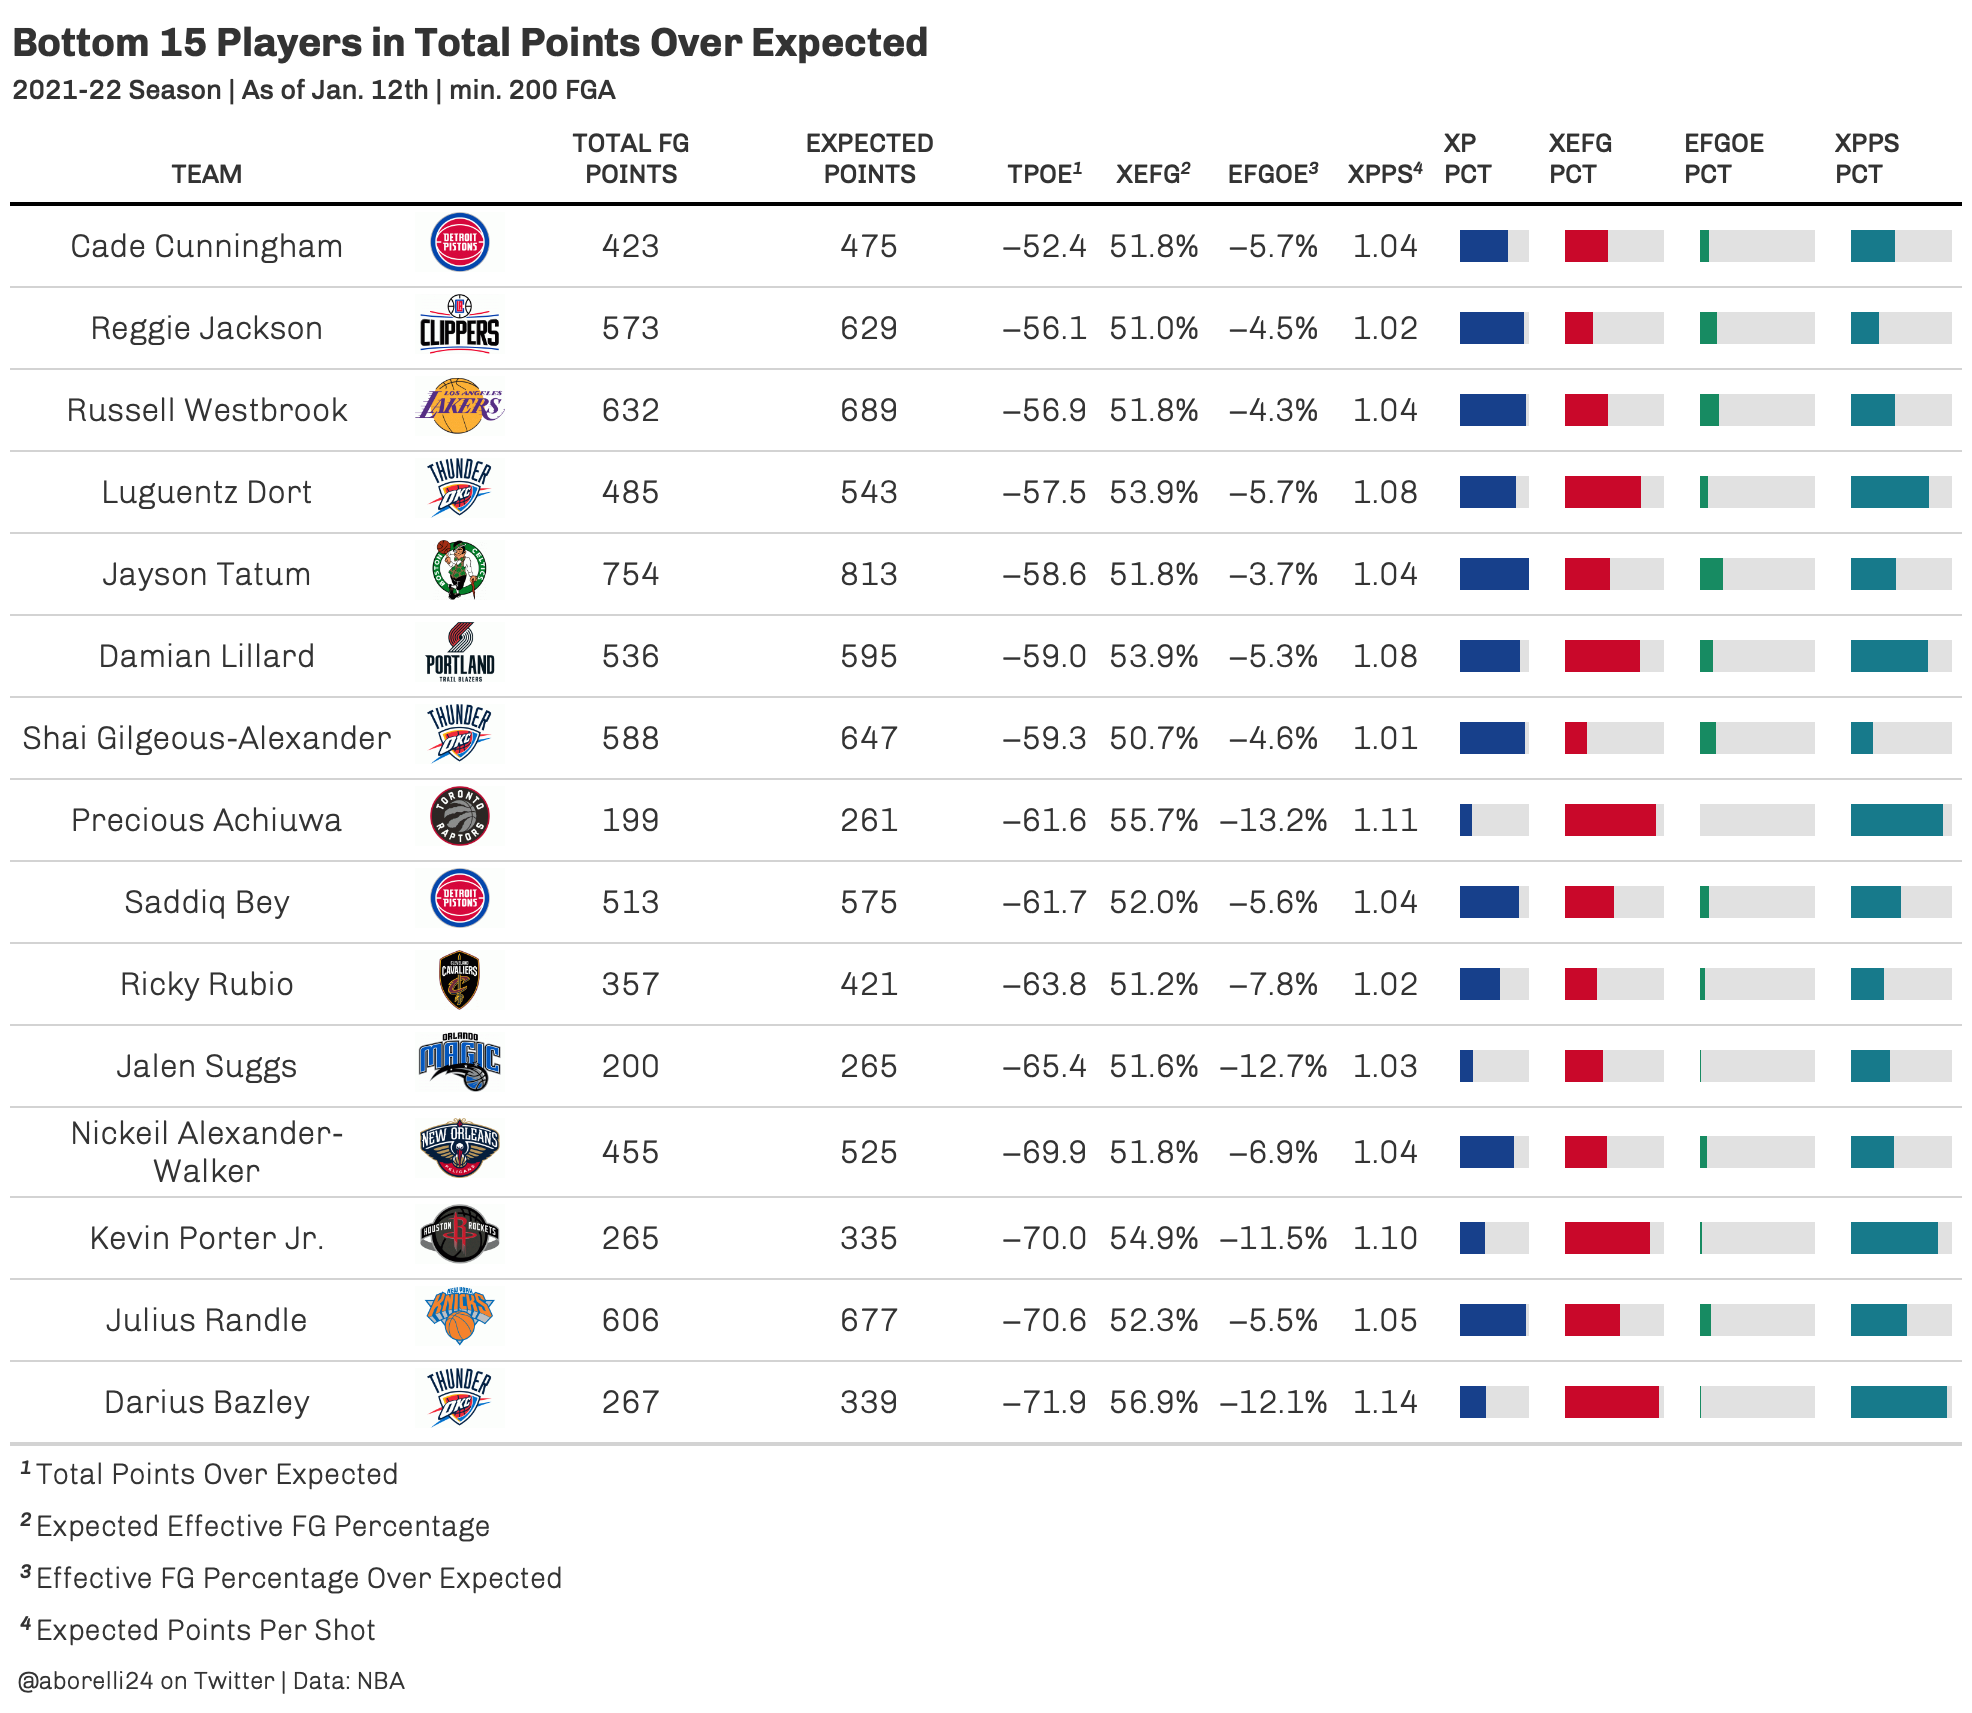Select the EXPECTED POINTS column header
The image size is (1972, 1713).
point(869,159)
